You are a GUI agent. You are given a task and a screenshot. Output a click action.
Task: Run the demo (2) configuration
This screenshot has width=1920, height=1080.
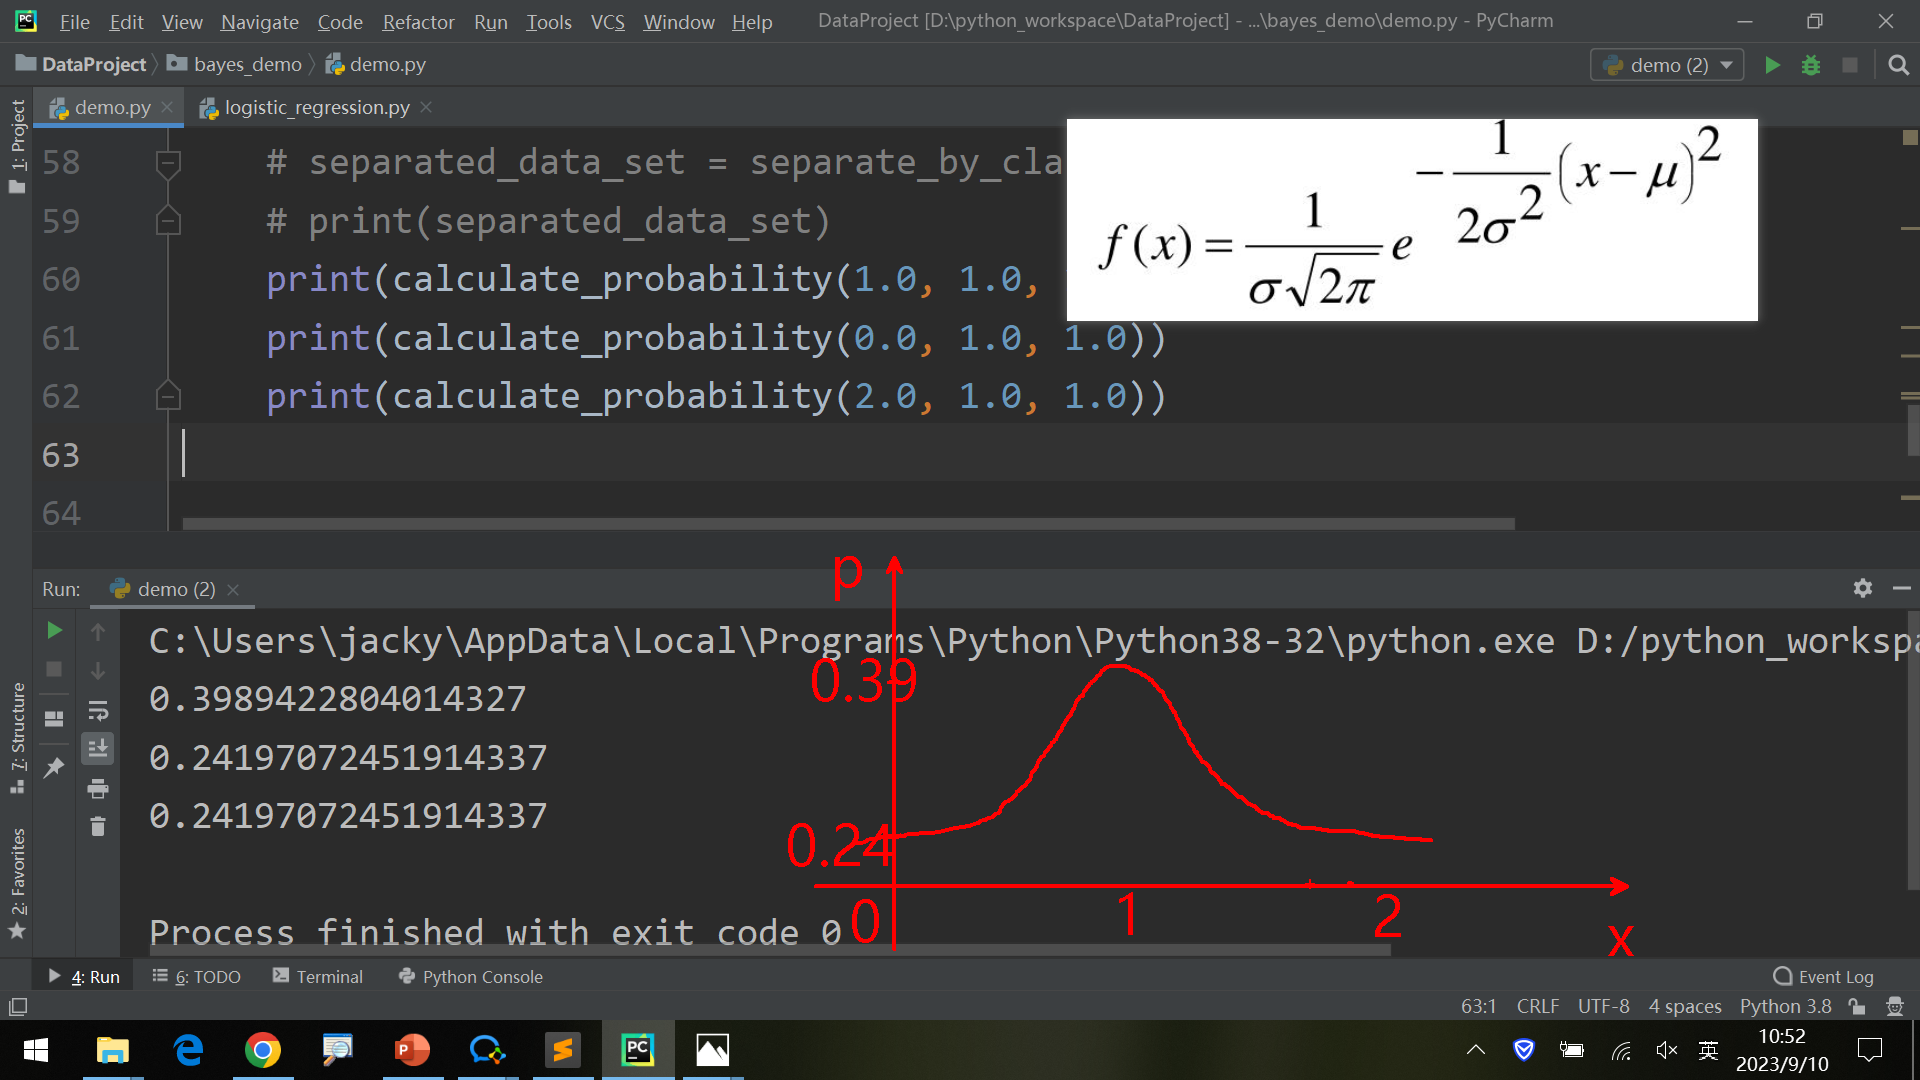1772,65
